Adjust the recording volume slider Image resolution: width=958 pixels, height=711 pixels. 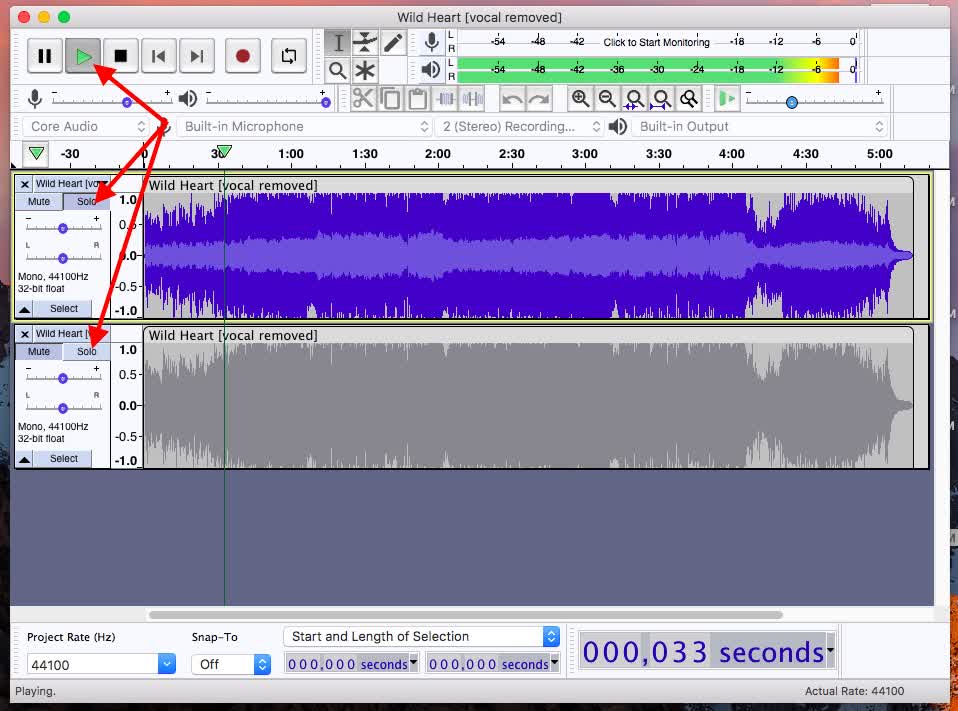(x=111, y=101)
